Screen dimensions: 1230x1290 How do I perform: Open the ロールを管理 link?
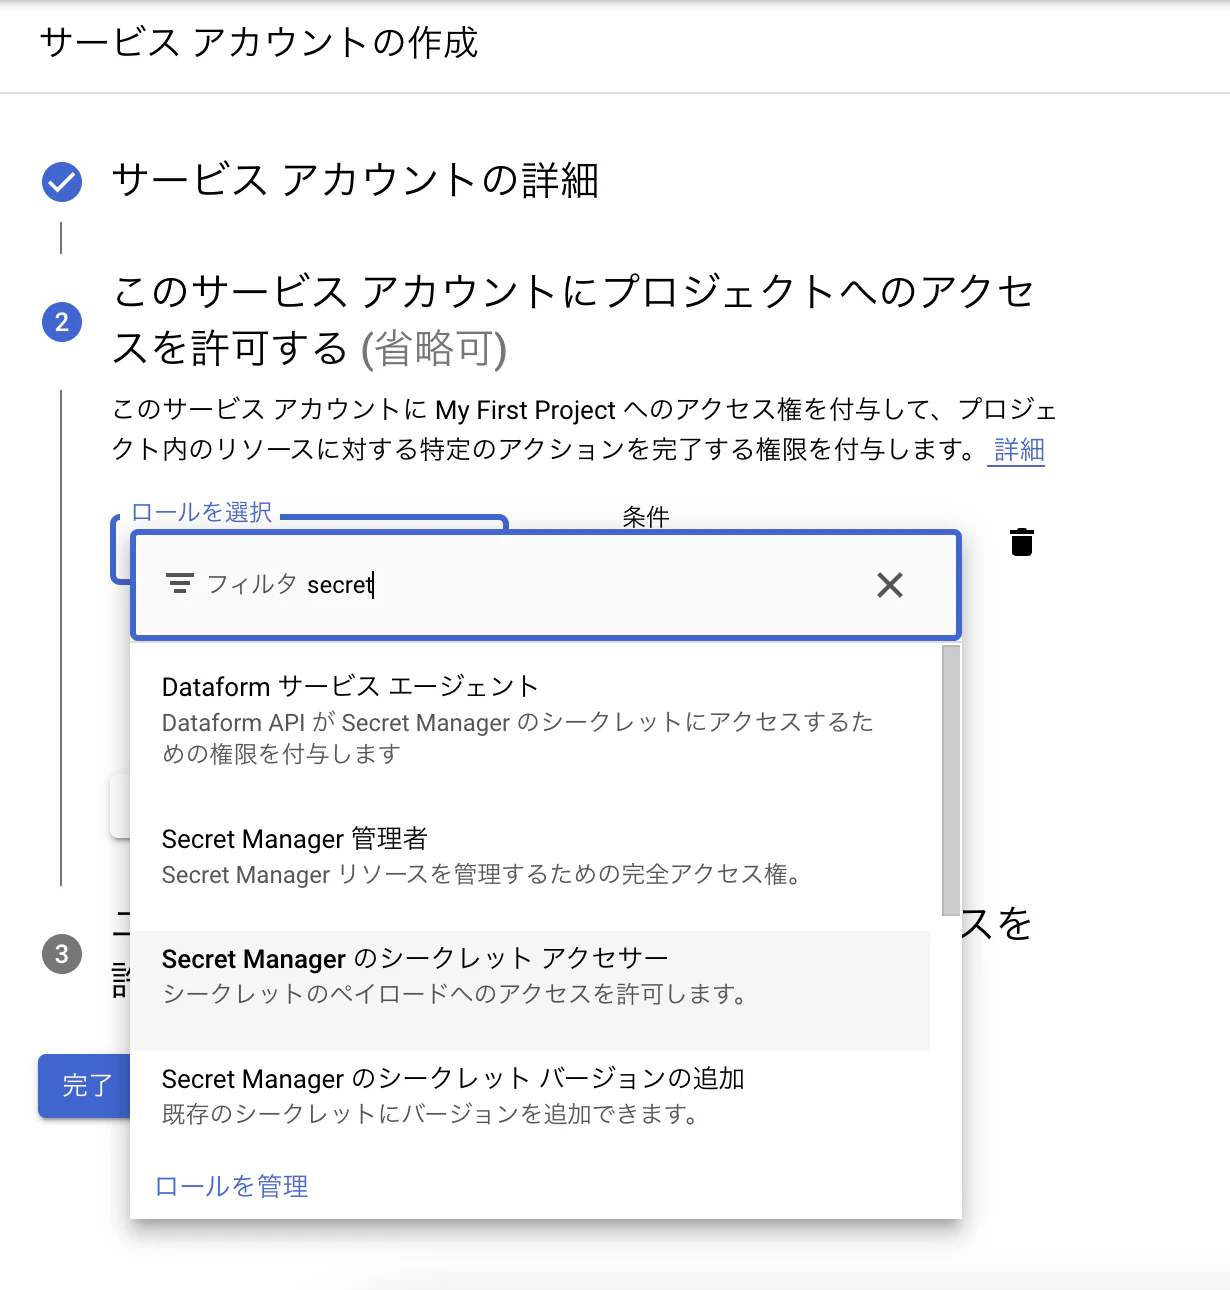point(232,1186)
